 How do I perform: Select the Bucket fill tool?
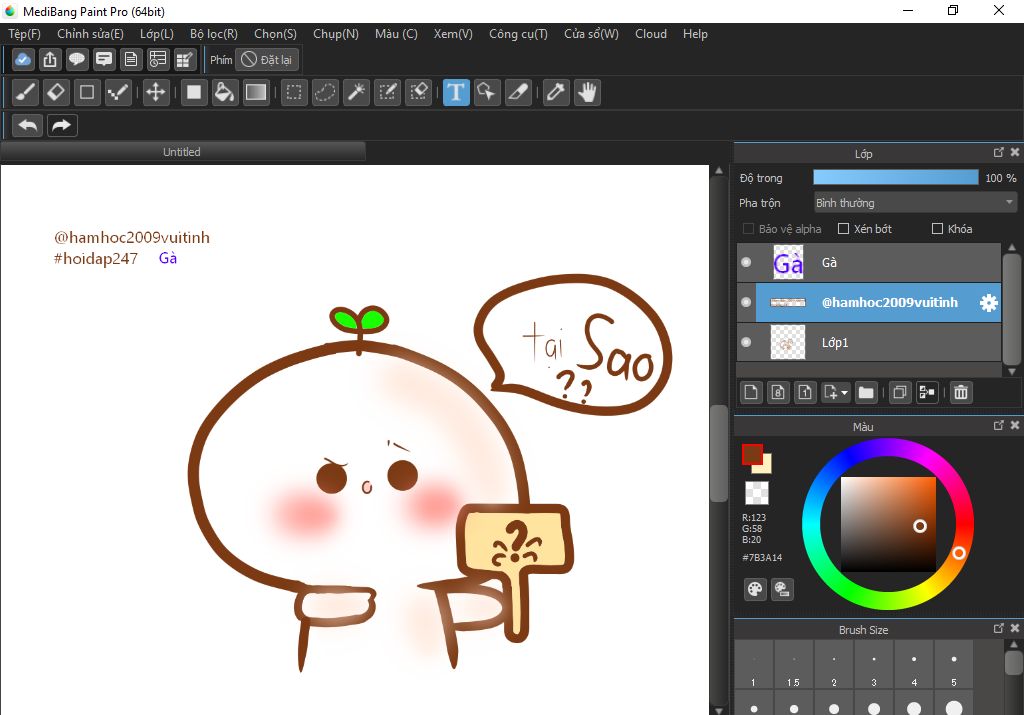coord(224,92)
